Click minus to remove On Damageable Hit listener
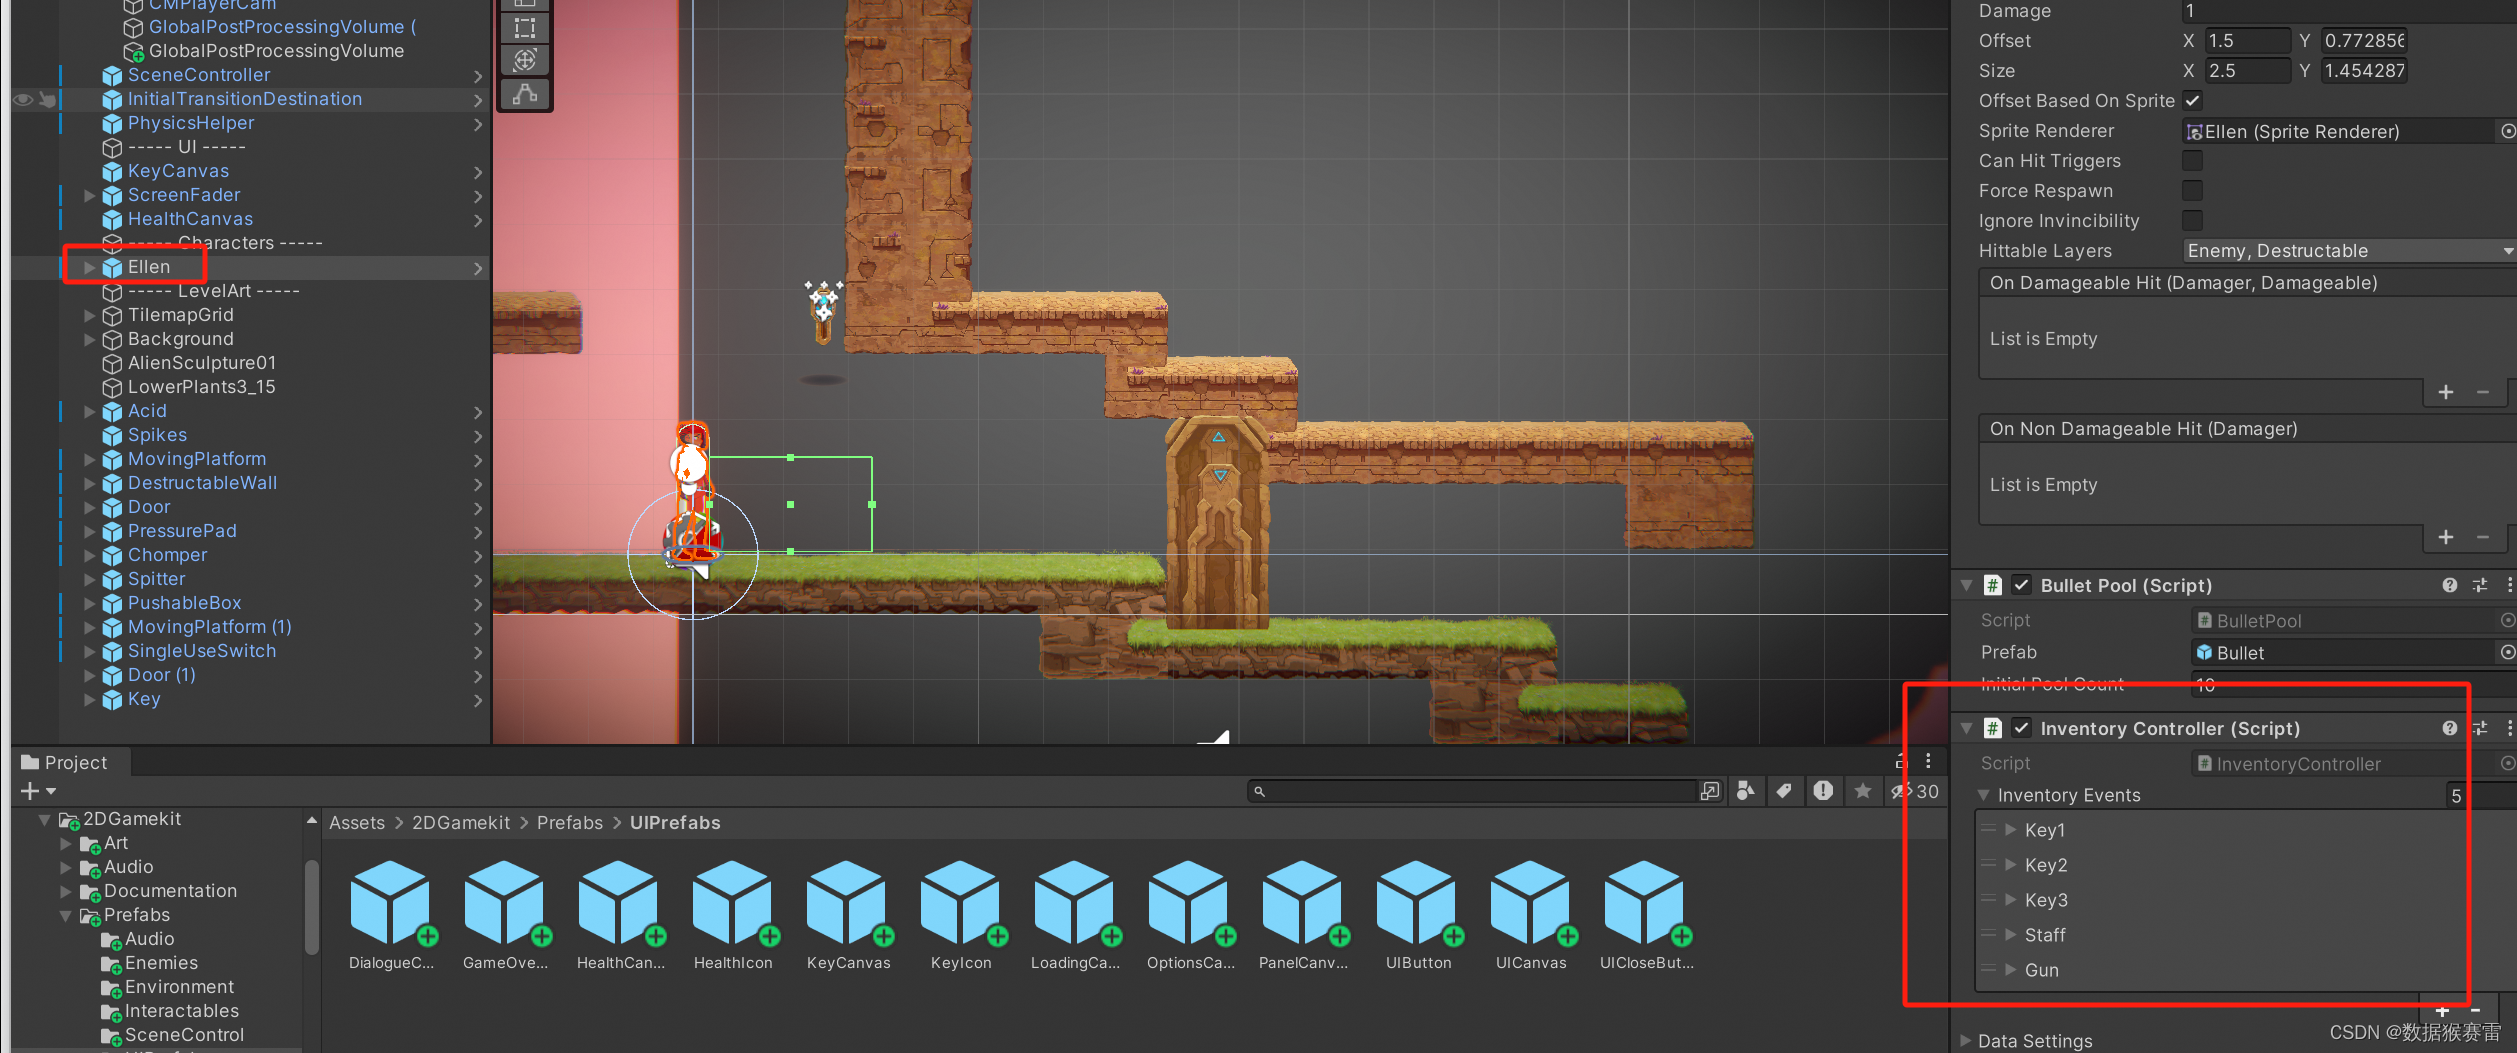 pyautogui.click(x=2483, y=392)
